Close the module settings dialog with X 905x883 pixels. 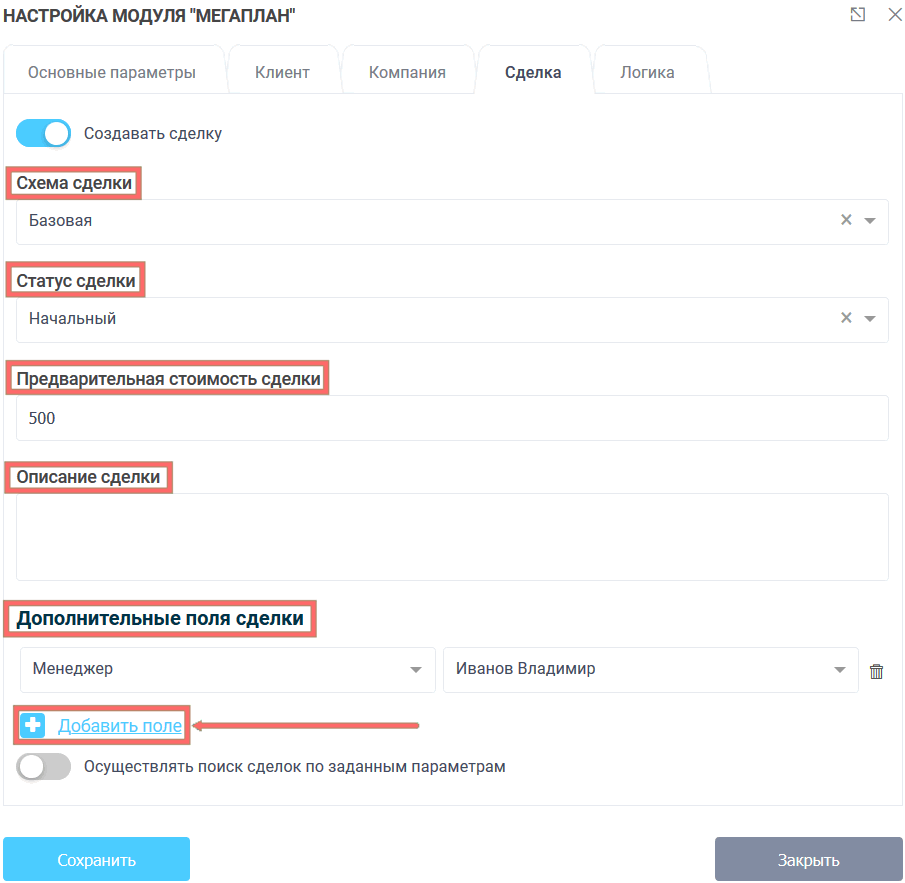pos(893,14)
